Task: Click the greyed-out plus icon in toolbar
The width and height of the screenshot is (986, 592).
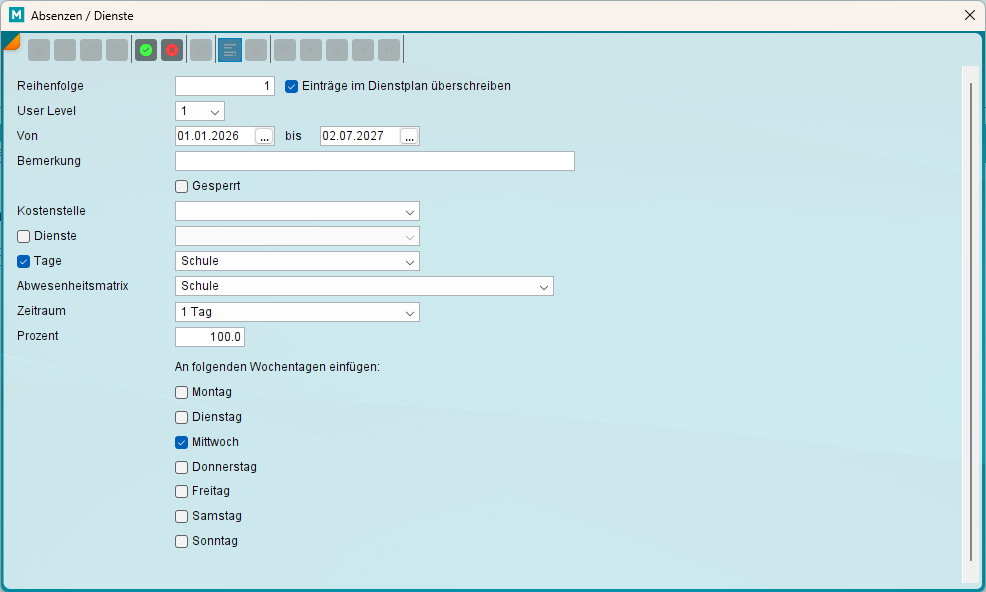Action: 39,50
